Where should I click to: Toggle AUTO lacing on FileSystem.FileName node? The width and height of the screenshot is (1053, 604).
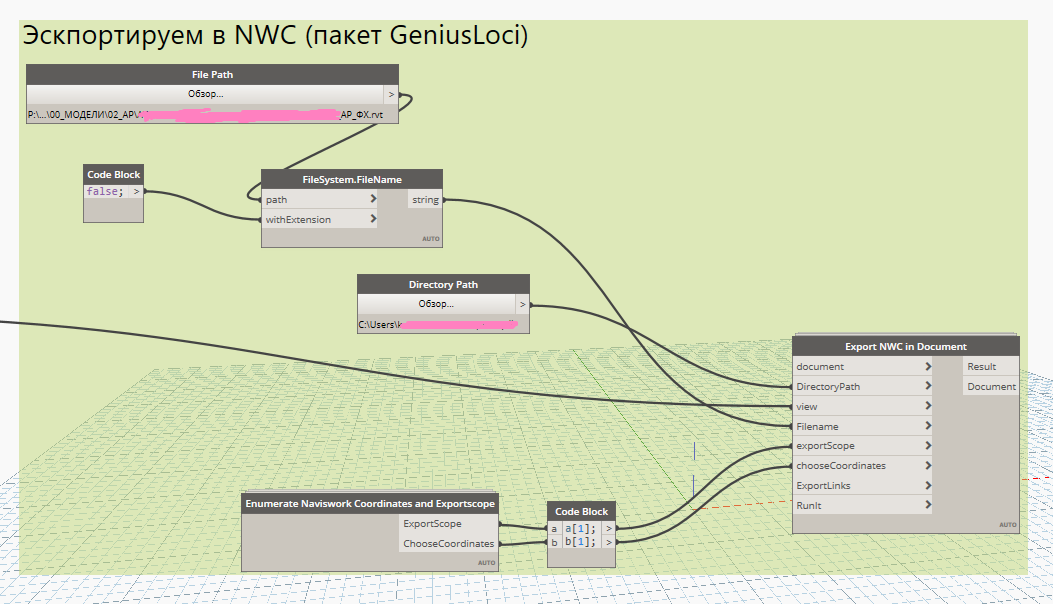pos(432,239)
